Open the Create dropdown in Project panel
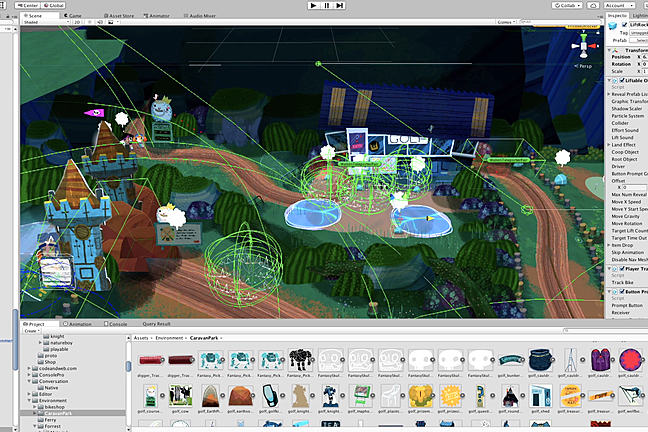Viewport: 648px width, 432px height. 32,331
